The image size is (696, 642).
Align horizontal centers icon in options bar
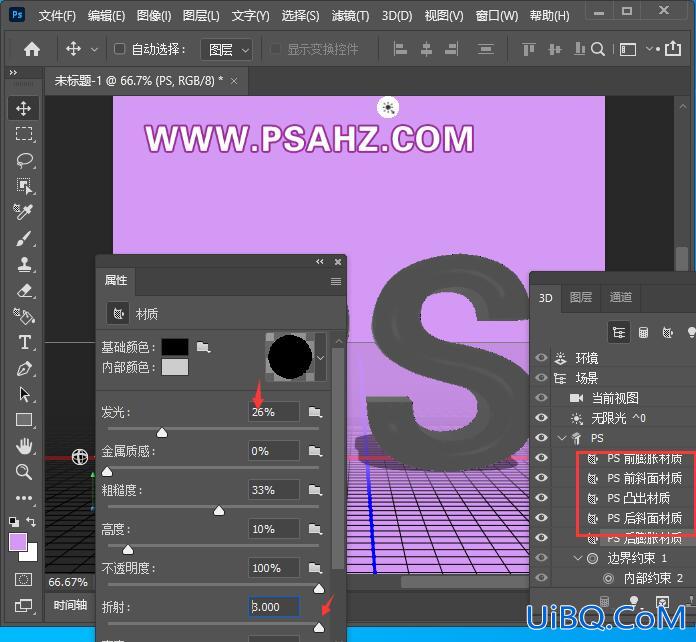click(x=426, y=49)
